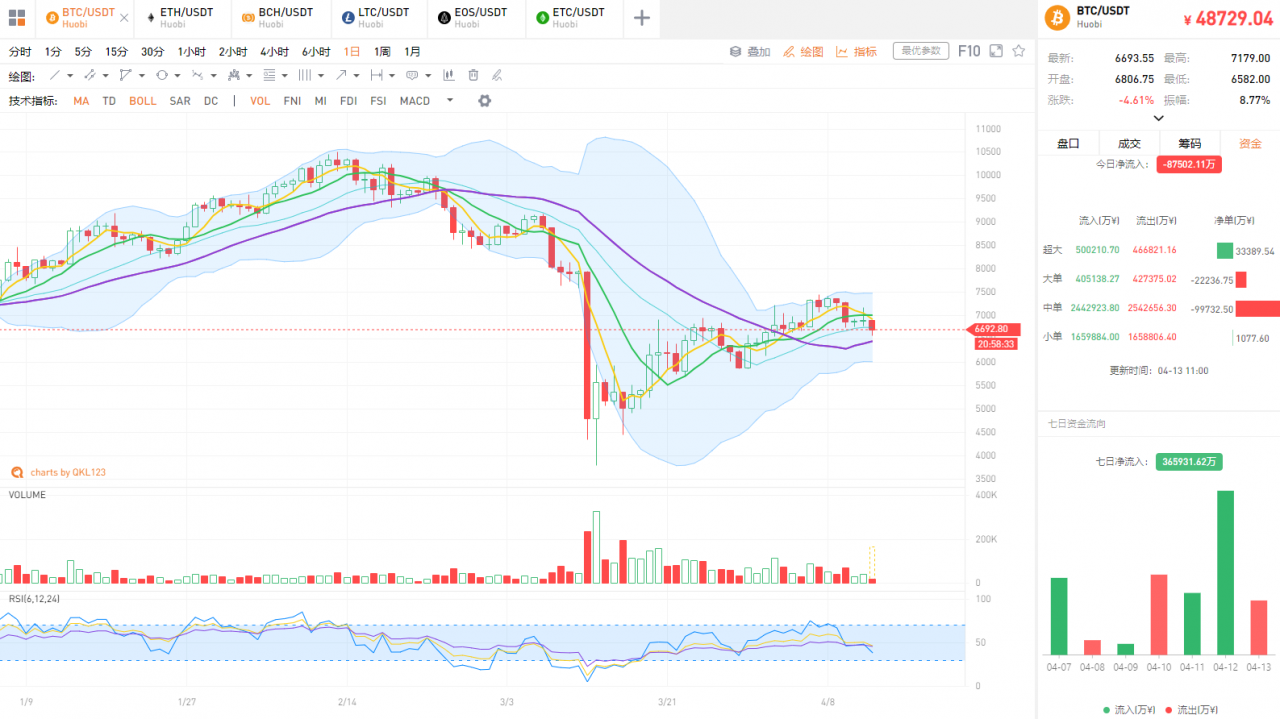Toggle the MACD indicator
The height and width of the screenshot is (719, 1280).
click(x=415, y=101)
